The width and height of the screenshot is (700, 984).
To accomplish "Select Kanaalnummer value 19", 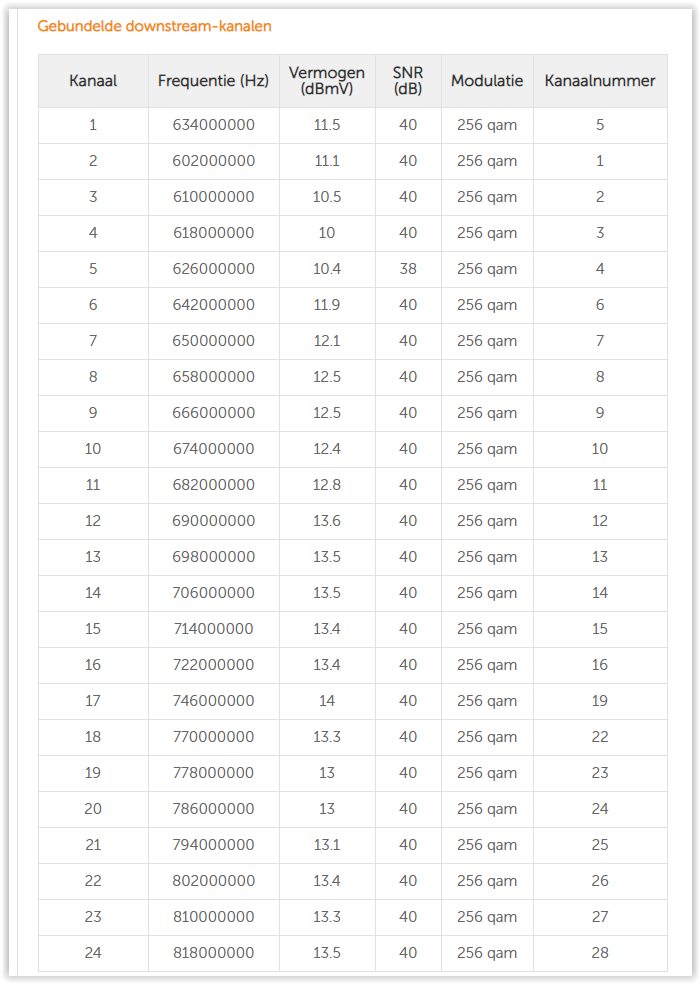I will (x=600, y=701).
